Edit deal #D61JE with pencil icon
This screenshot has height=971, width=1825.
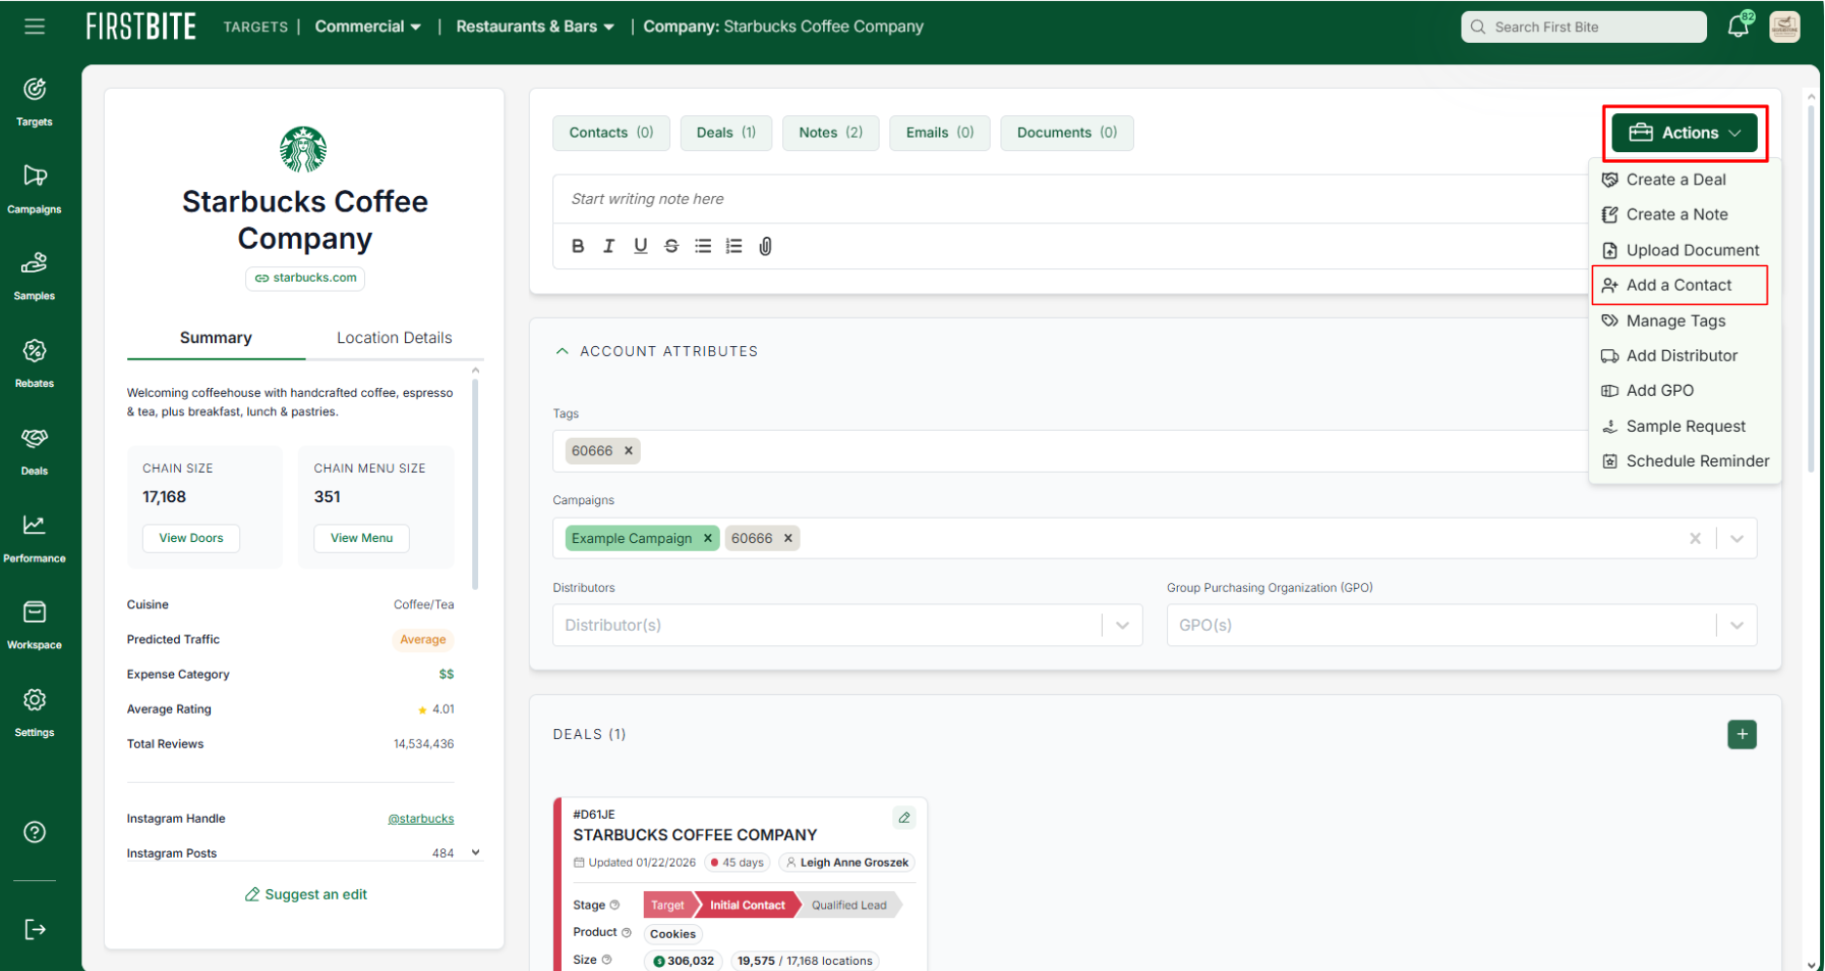pyautogui.click(x=904, y=818)
